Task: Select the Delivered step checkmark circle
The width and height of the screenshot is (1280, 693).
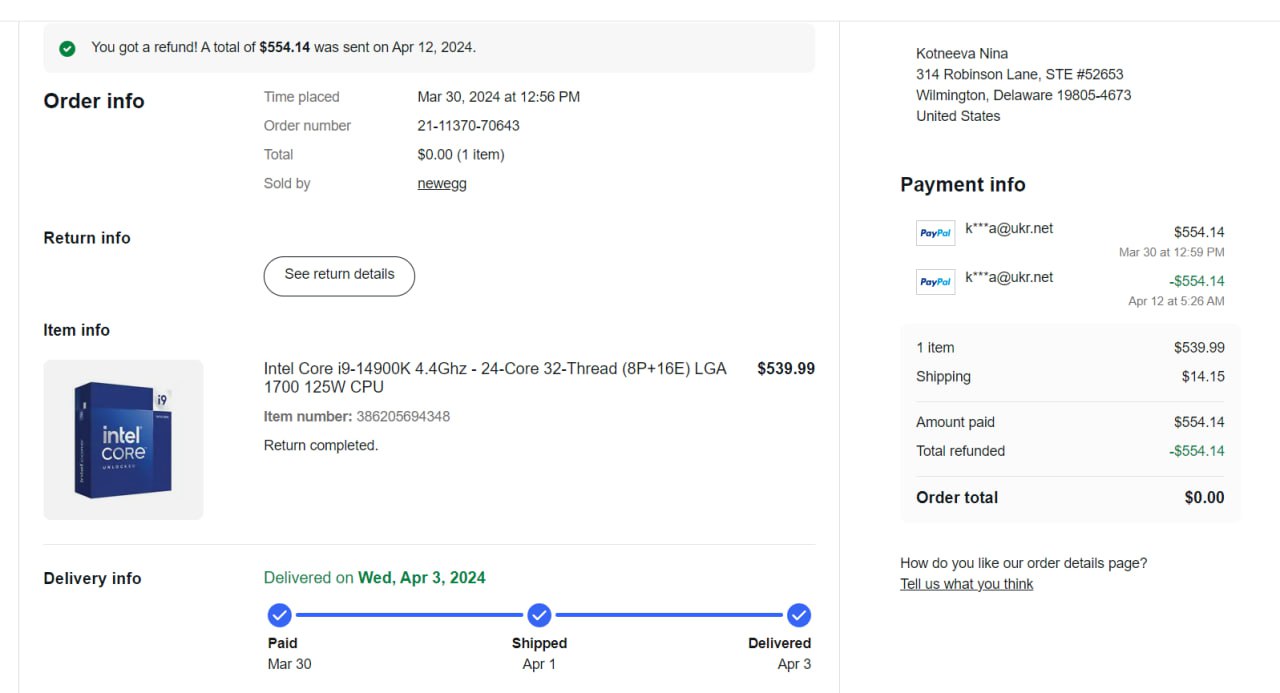Action: [798, 615]
